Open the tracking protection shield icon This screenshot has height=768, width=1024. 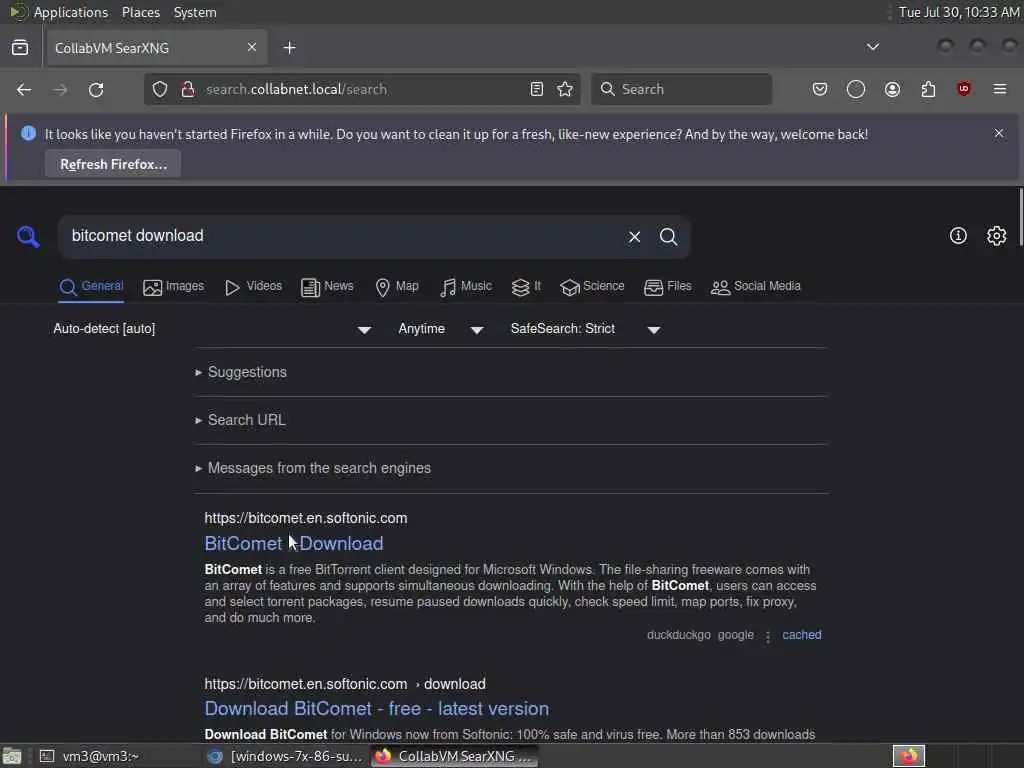[160, 89]
